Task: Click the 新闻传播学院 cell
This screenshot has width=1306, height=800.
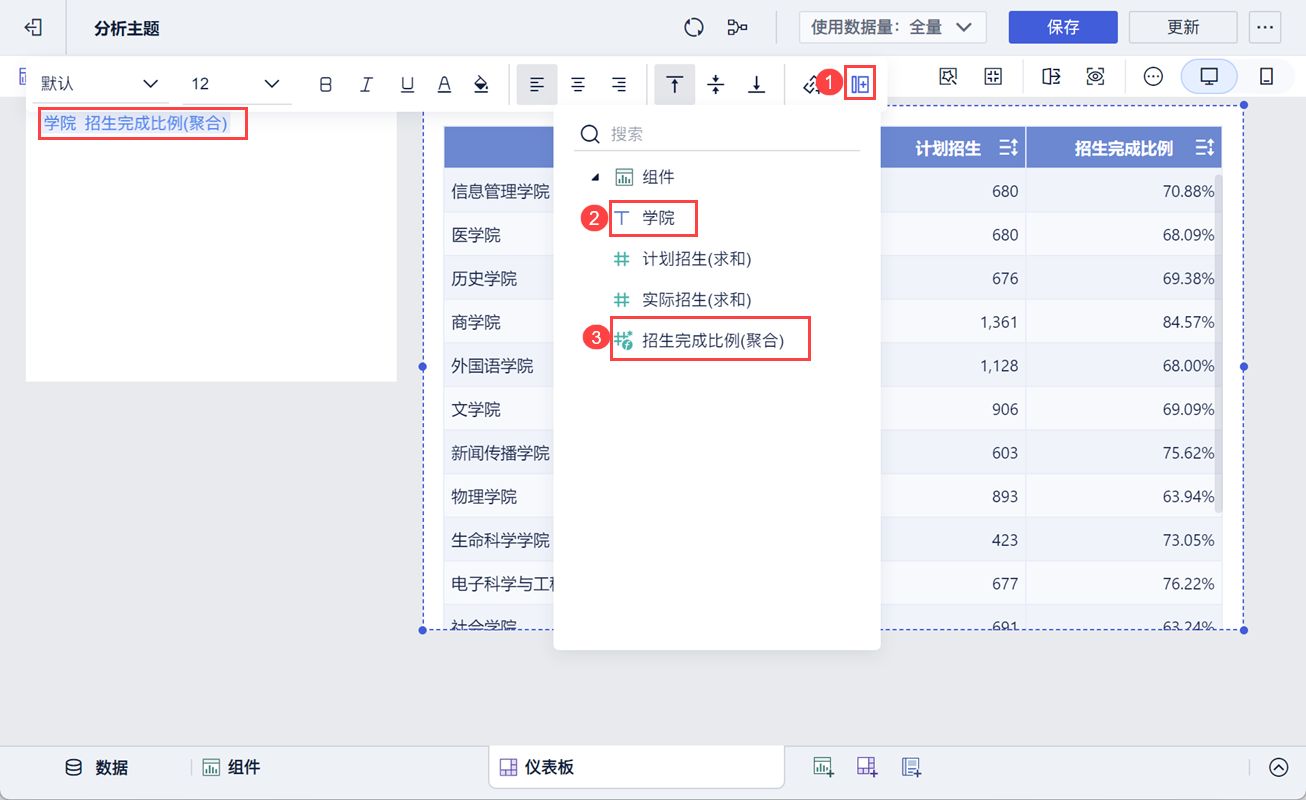Action: tap(500, 453)
